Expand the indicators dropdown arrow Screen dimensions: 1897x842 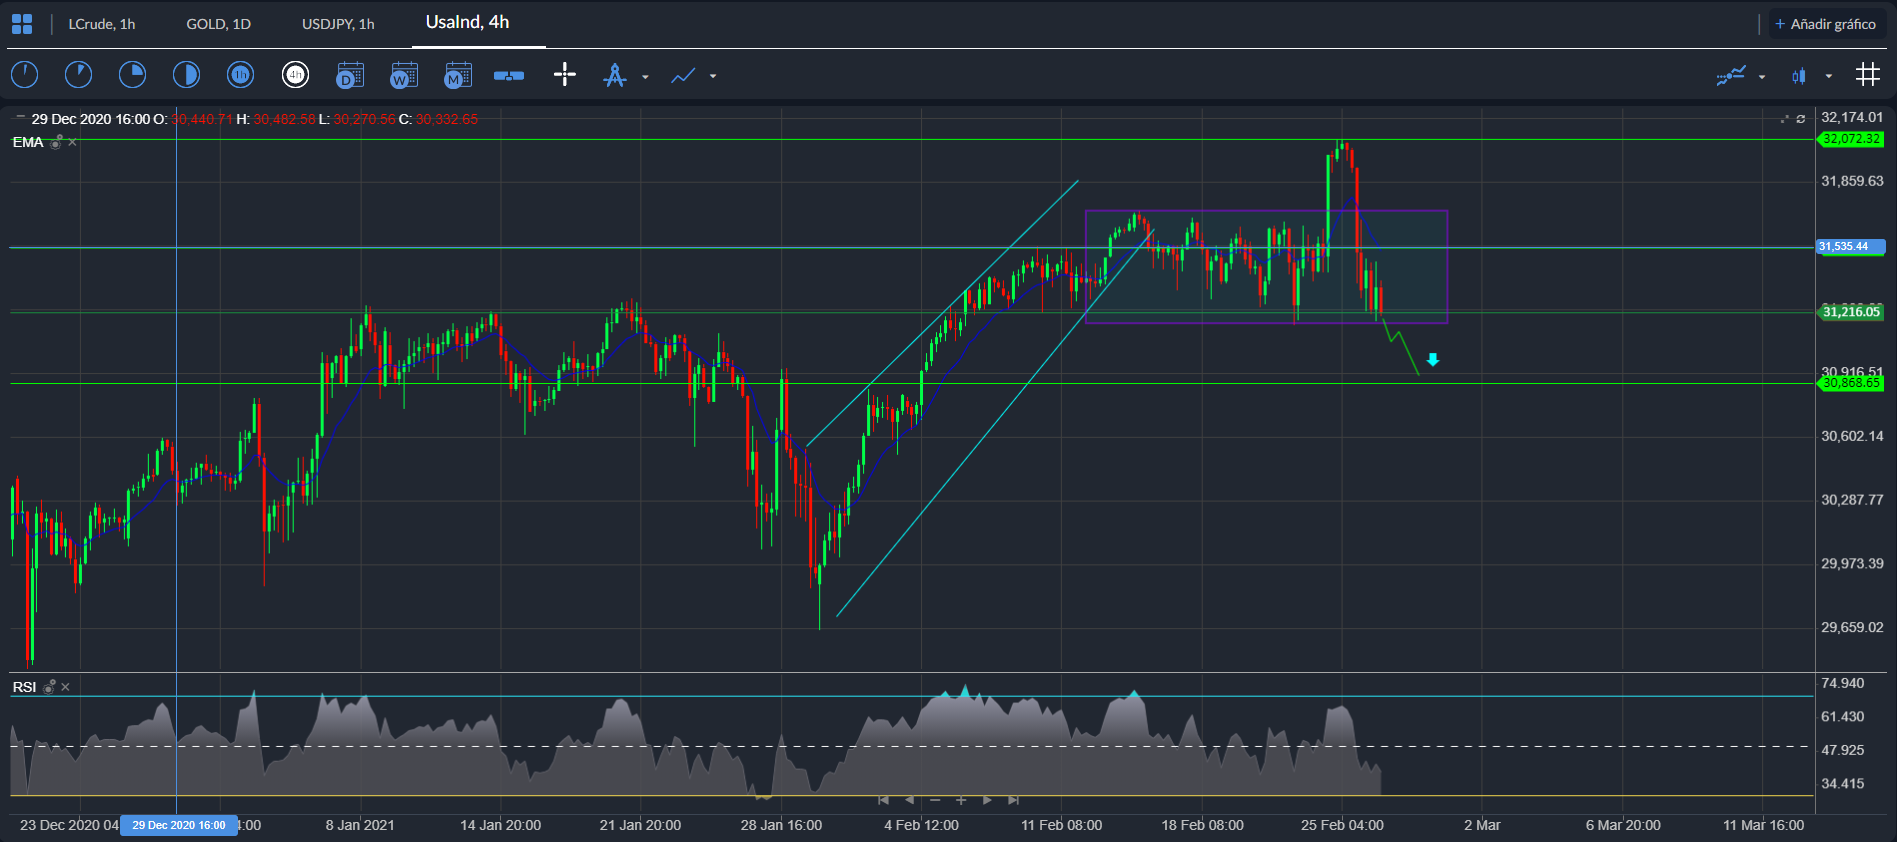click(x=1762, y=77)
